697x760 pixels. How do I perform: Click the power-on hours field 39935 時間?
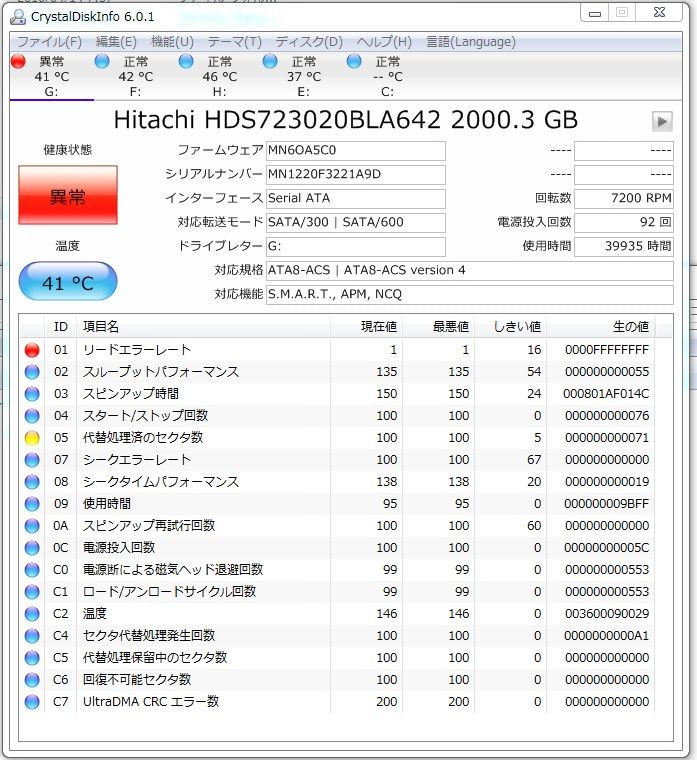[x=624, y=247]
